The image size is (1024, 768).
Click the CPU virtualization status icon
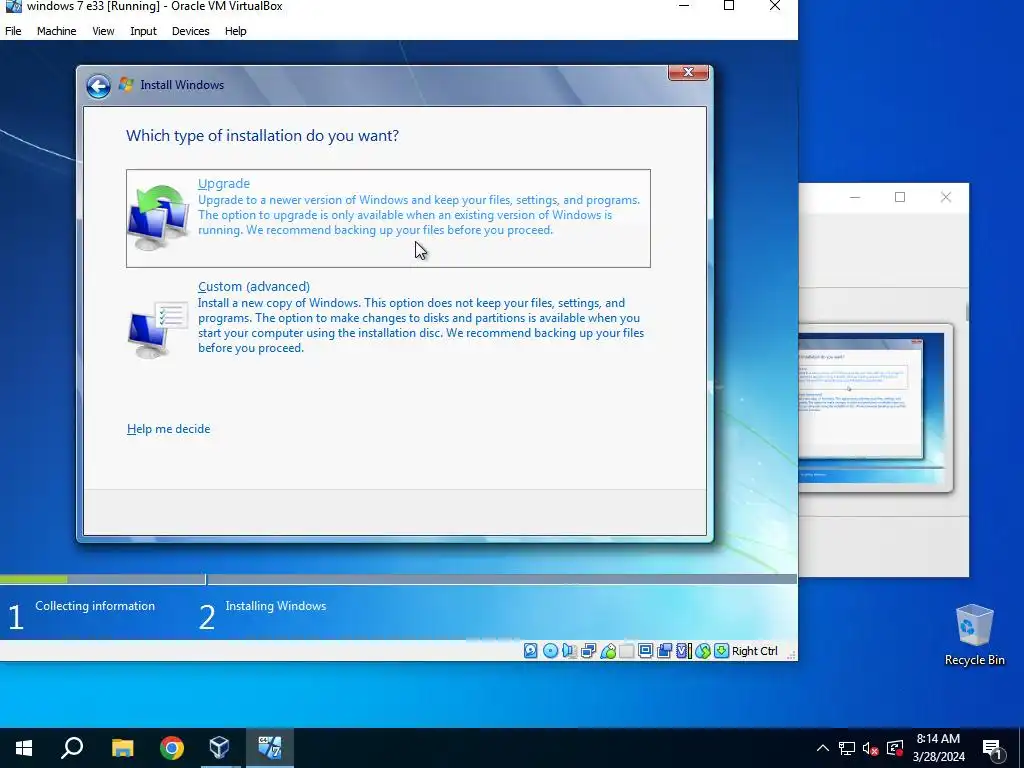point(684,650)
